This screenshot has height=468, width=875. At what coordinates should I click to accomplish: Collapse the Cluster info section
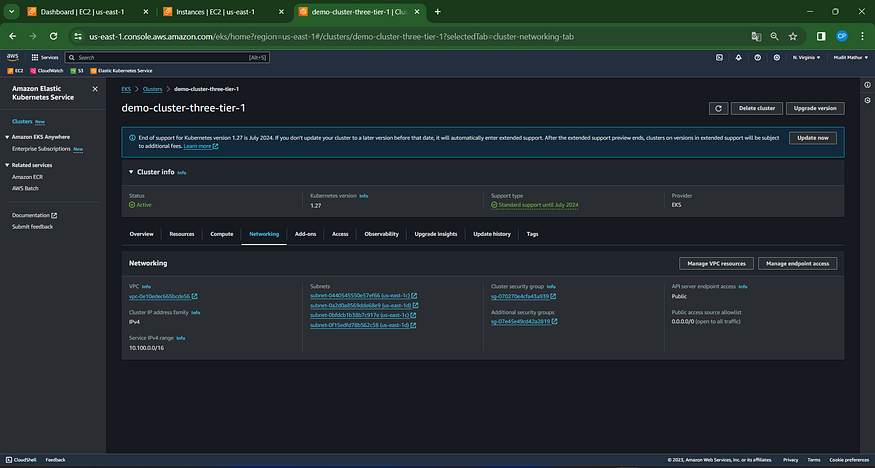pos(131,172)
